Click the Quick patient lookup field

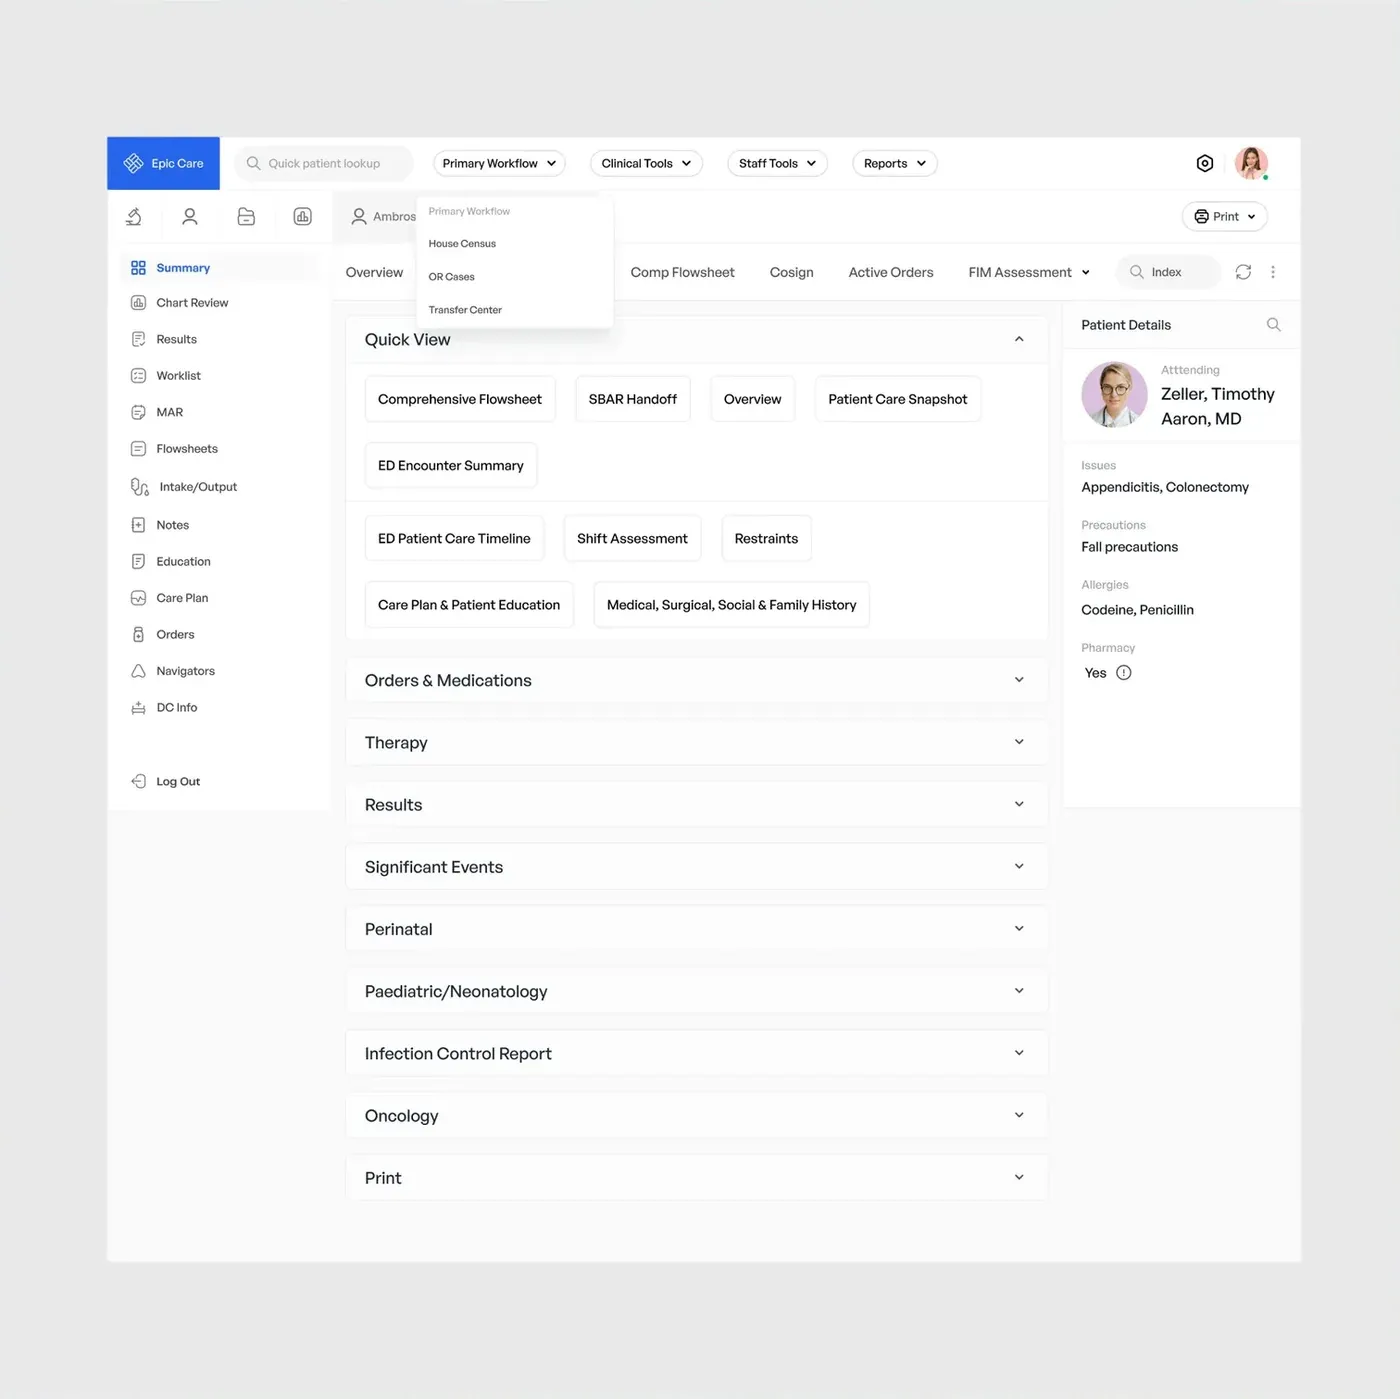323,163
